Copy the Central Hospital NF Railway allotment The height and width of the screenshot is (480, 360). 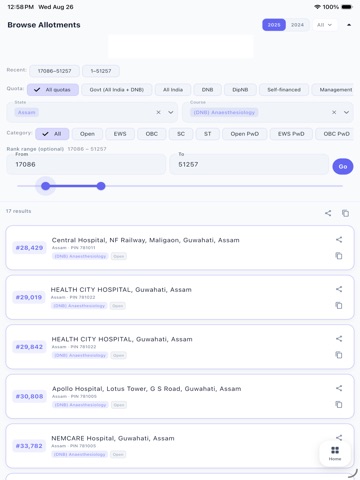point(339,256)
